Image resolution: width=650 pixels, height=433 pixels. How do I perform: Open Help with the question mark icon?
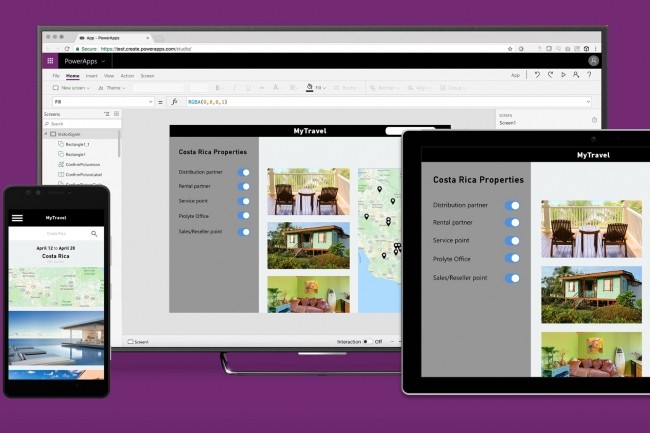tap(589, 75)
